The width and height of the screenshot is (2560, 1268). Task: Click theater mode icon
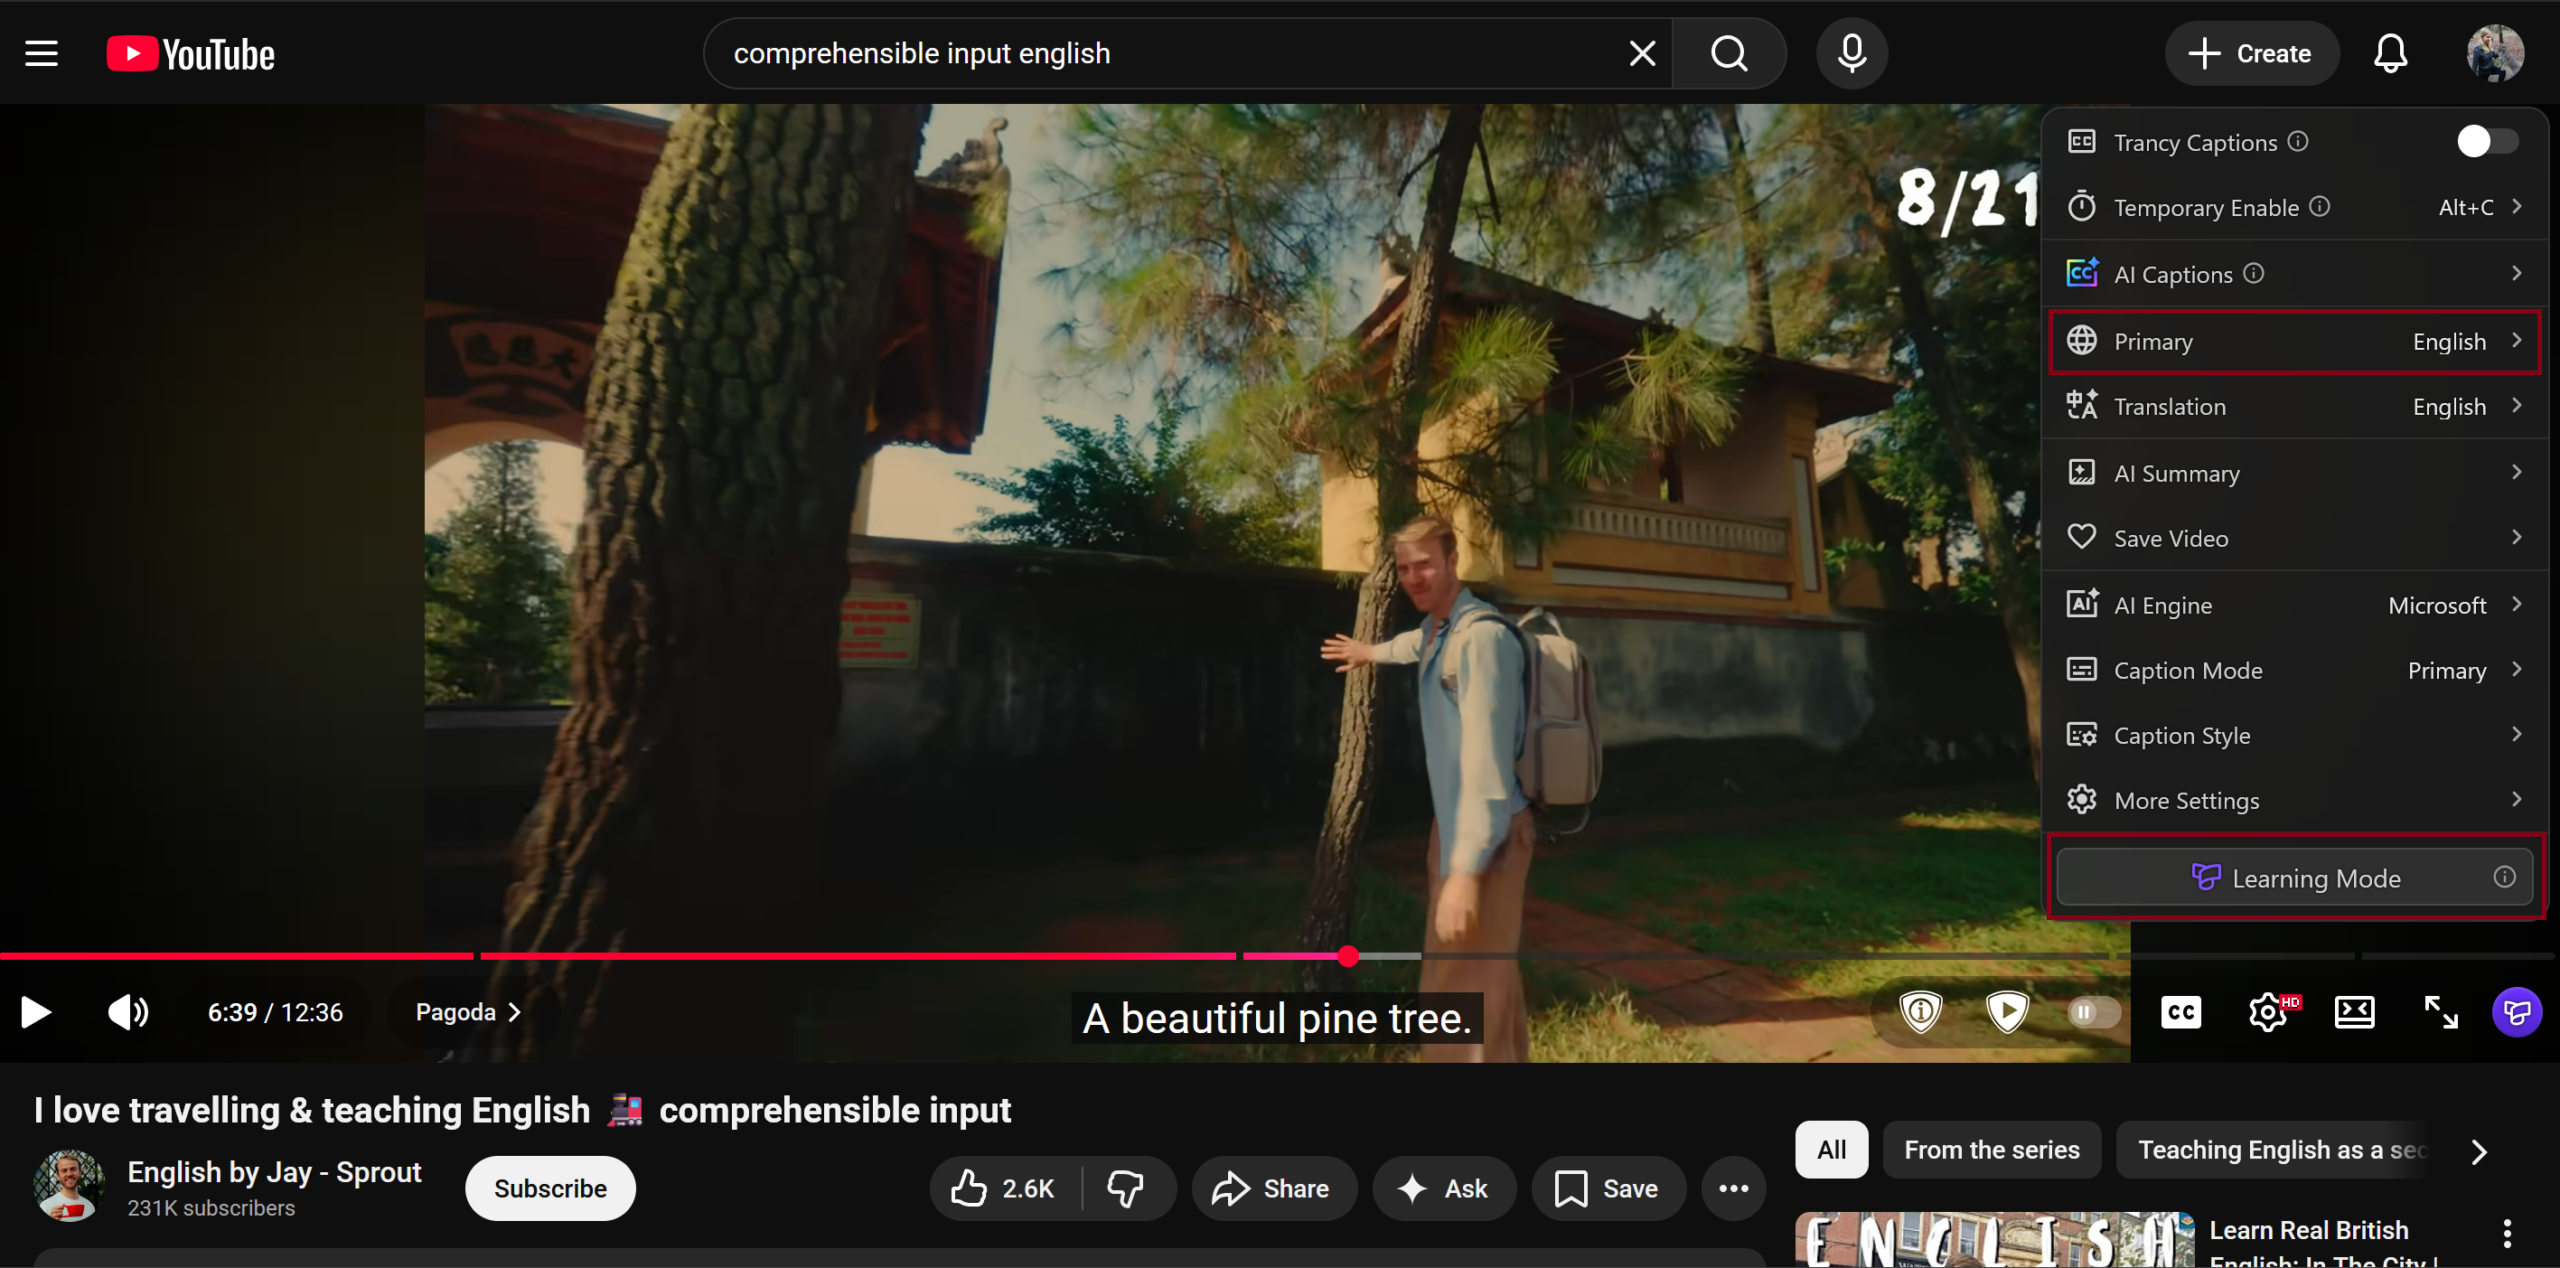pyautogui.click(x=2354, y=1012)
